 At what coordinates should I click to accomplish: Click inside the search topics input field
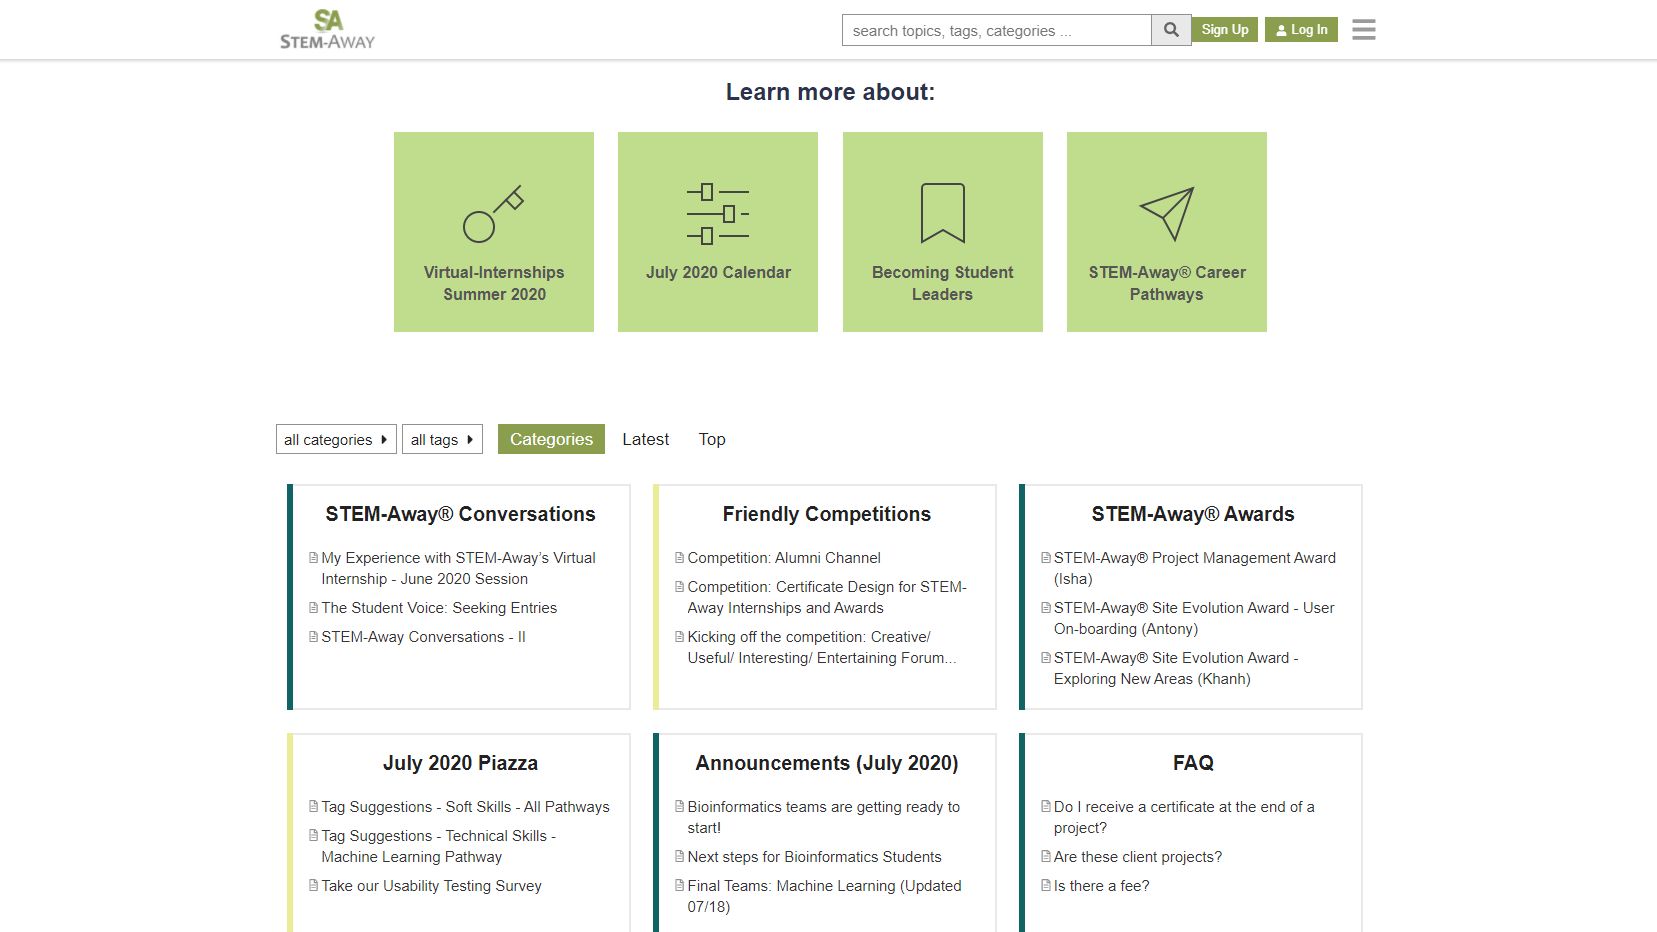click(995, 29)
